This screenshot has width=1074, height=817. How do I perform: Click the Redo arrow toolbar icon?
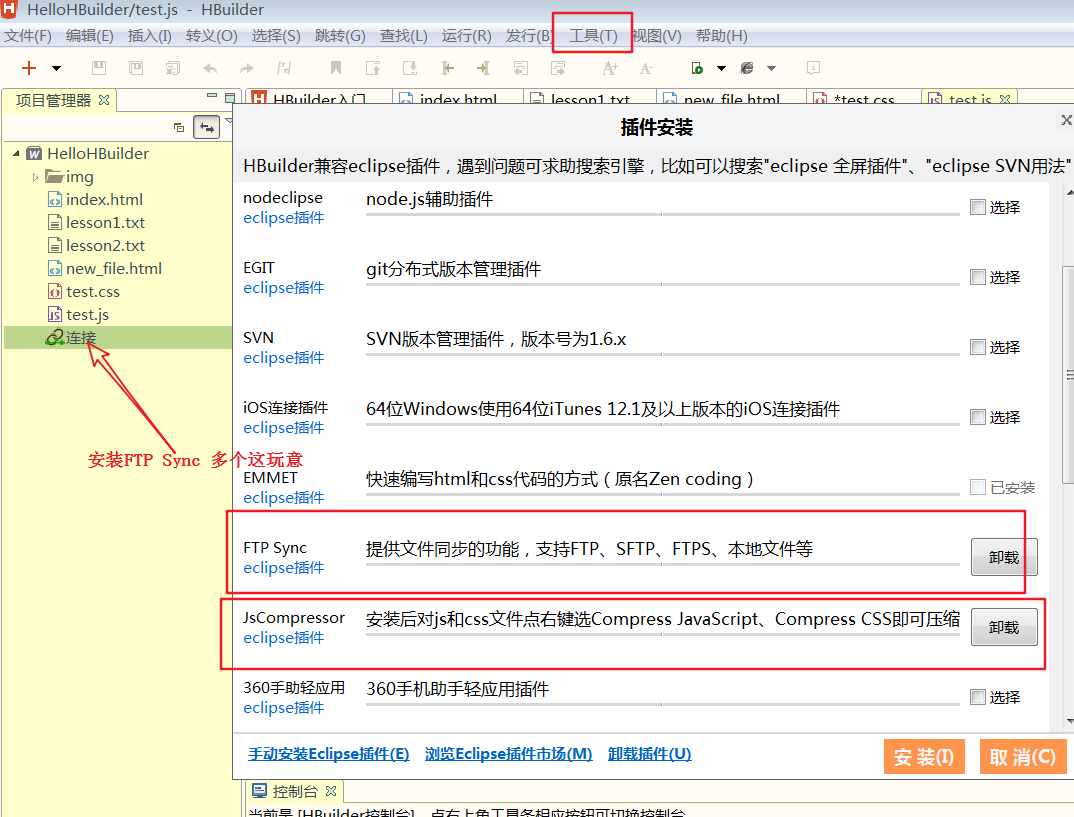click(x=247, y=68)
